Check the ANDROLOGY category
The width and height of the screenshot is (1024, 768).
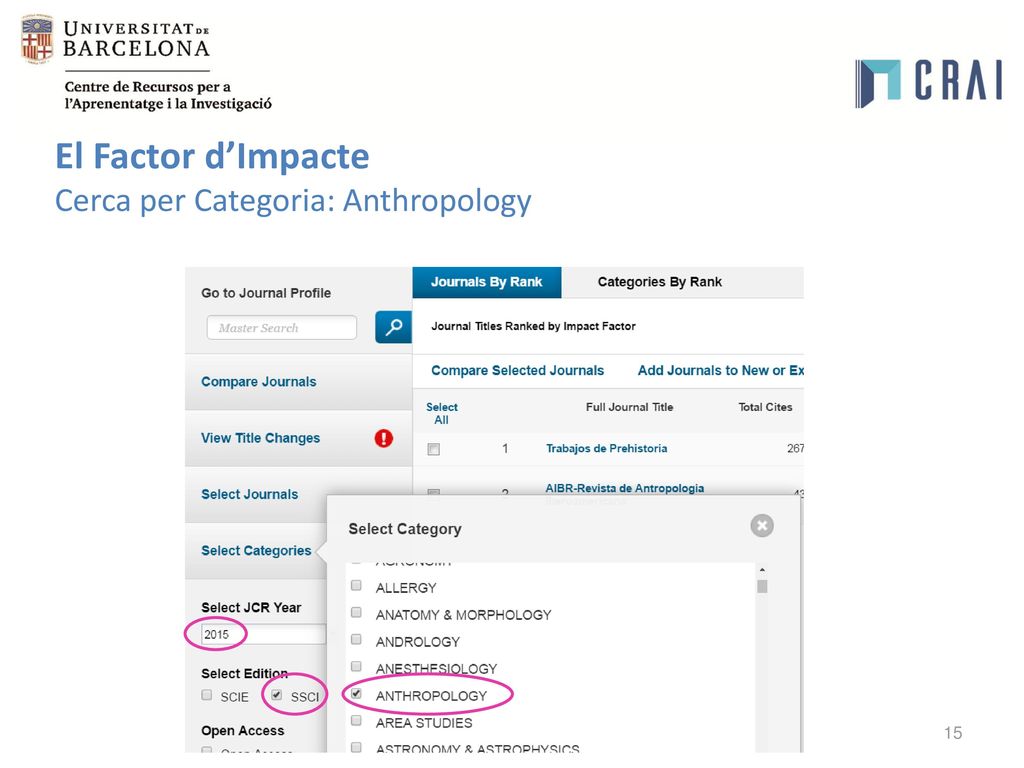356,639
